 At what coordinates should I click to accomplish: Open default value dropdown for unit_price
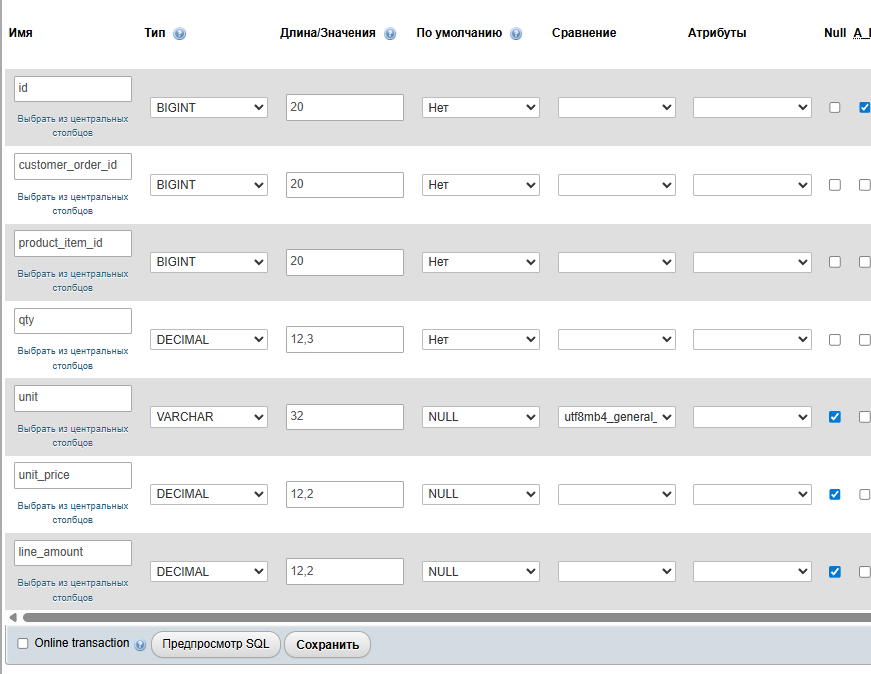point(480,494)
